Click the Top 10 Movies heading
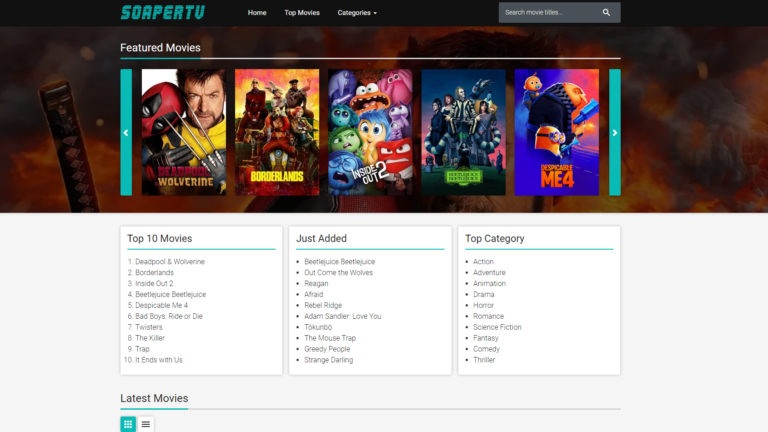Screen dimensions: 768x432 click(x=160, y=239)
